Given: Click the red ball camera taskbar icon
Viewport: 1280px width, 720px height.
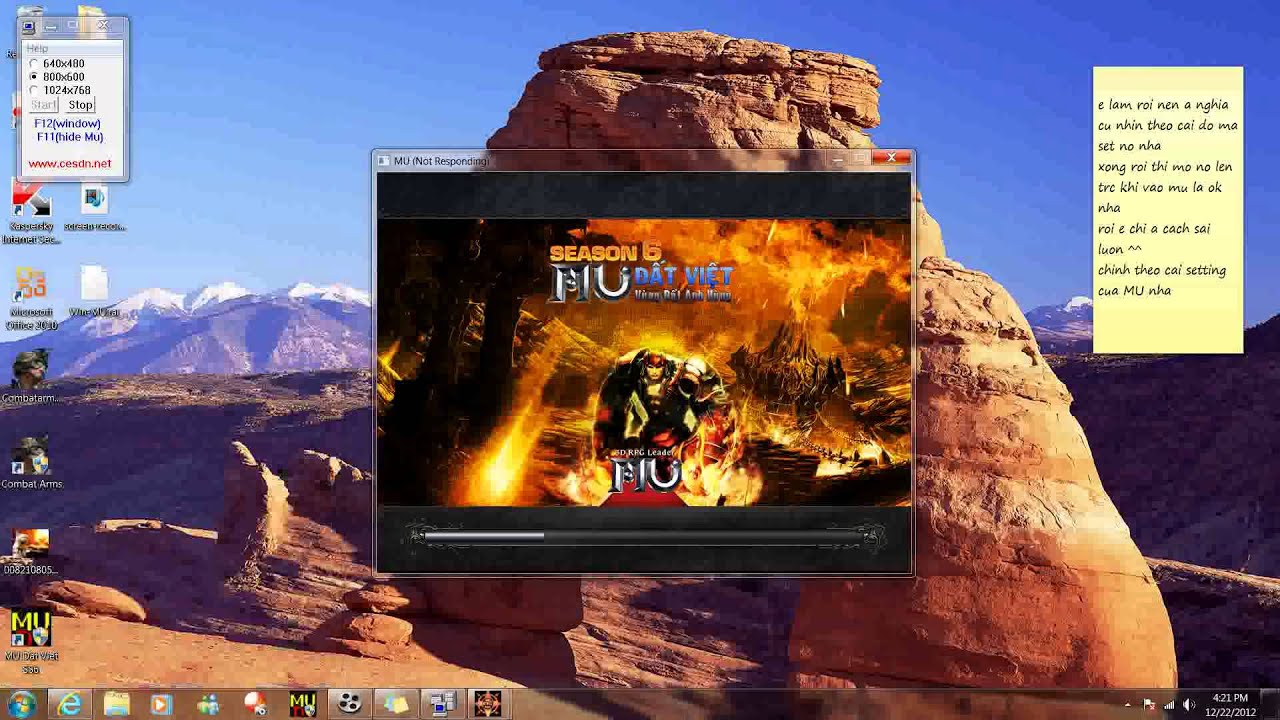Looking at the screenshot, I should pyautogui.click(x=256, y=704).
